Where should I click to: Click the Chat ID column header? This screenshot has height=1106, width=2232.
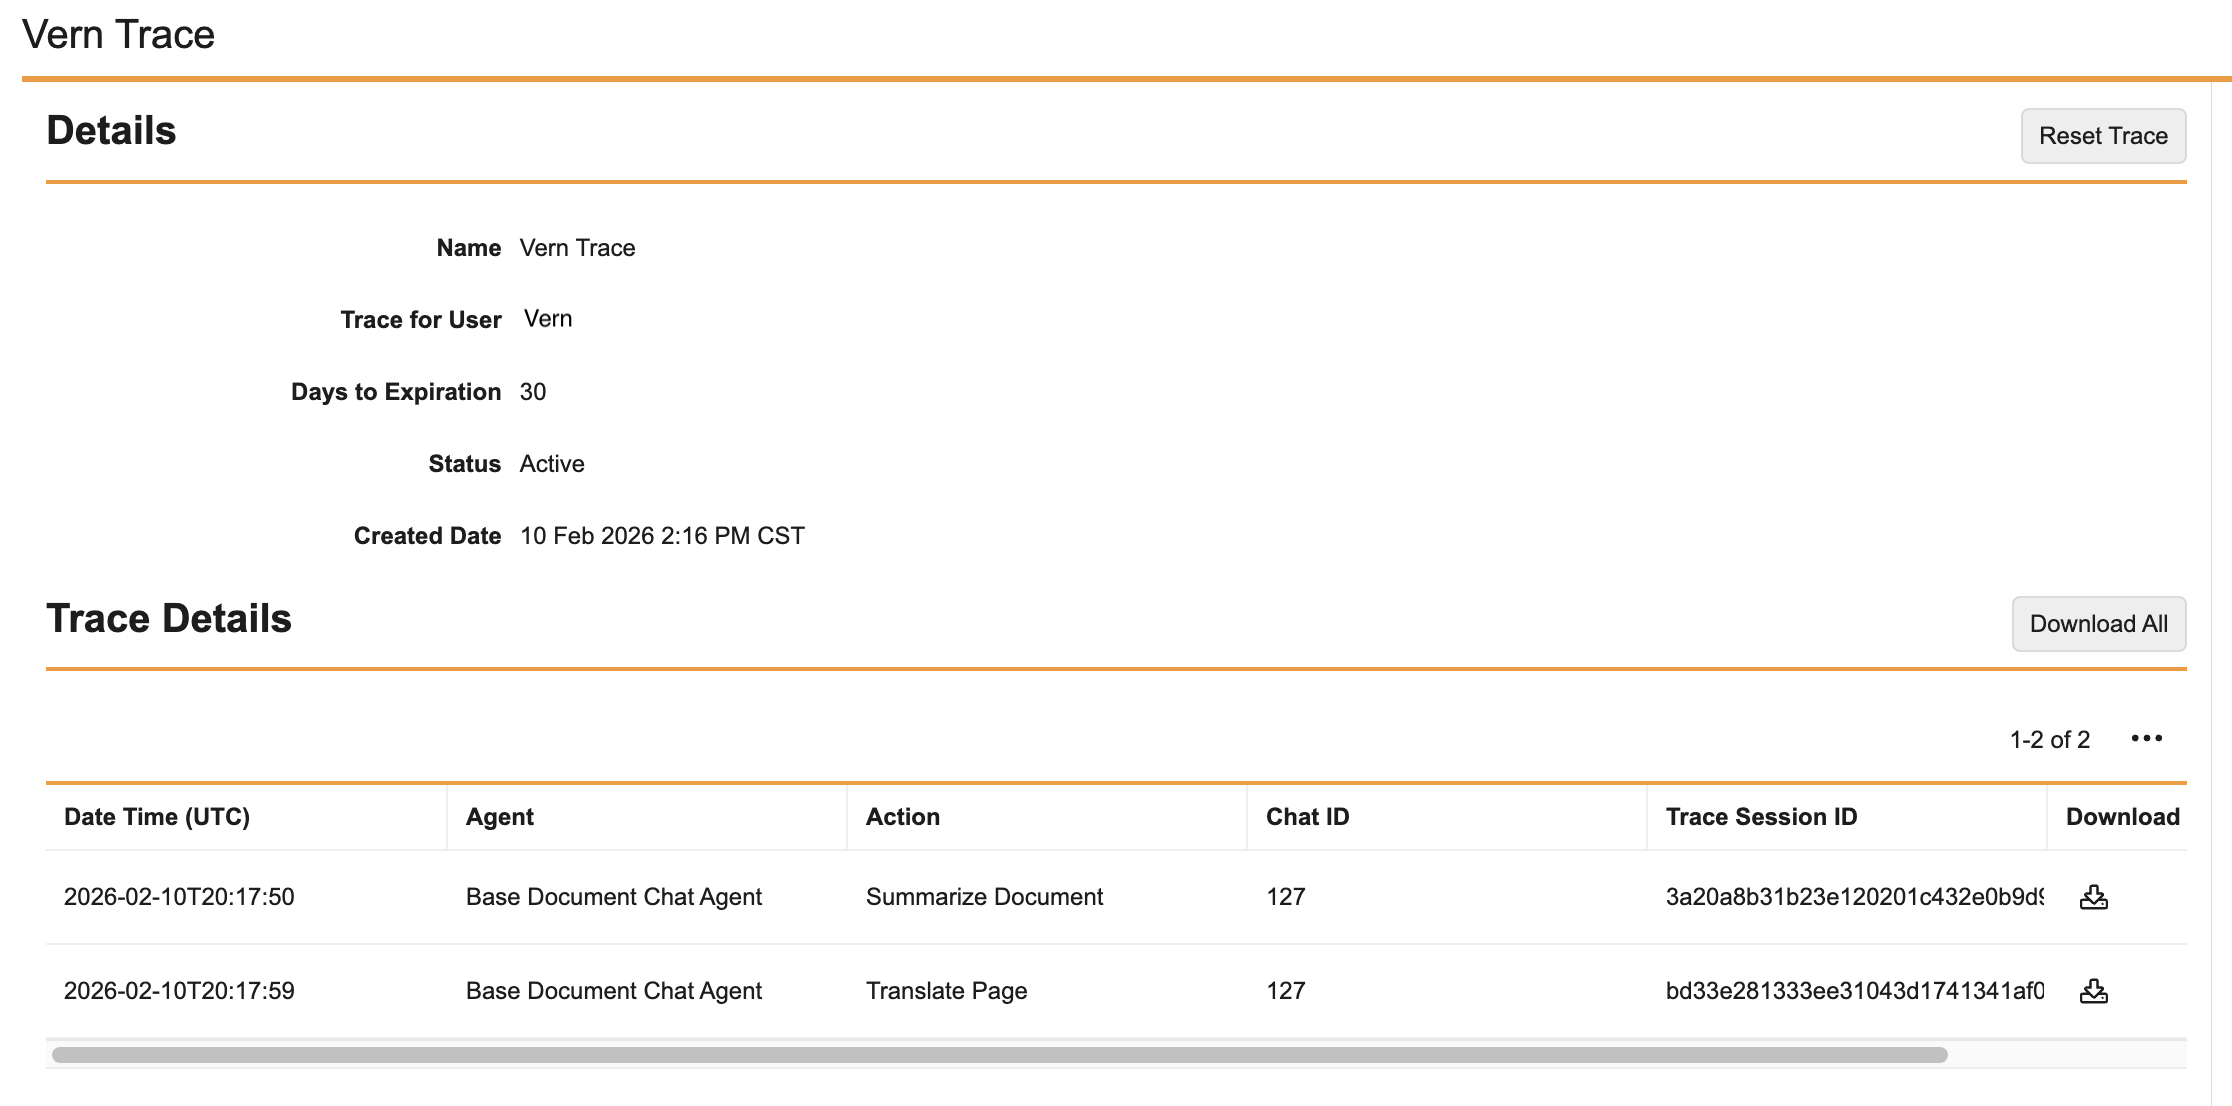1307,817
